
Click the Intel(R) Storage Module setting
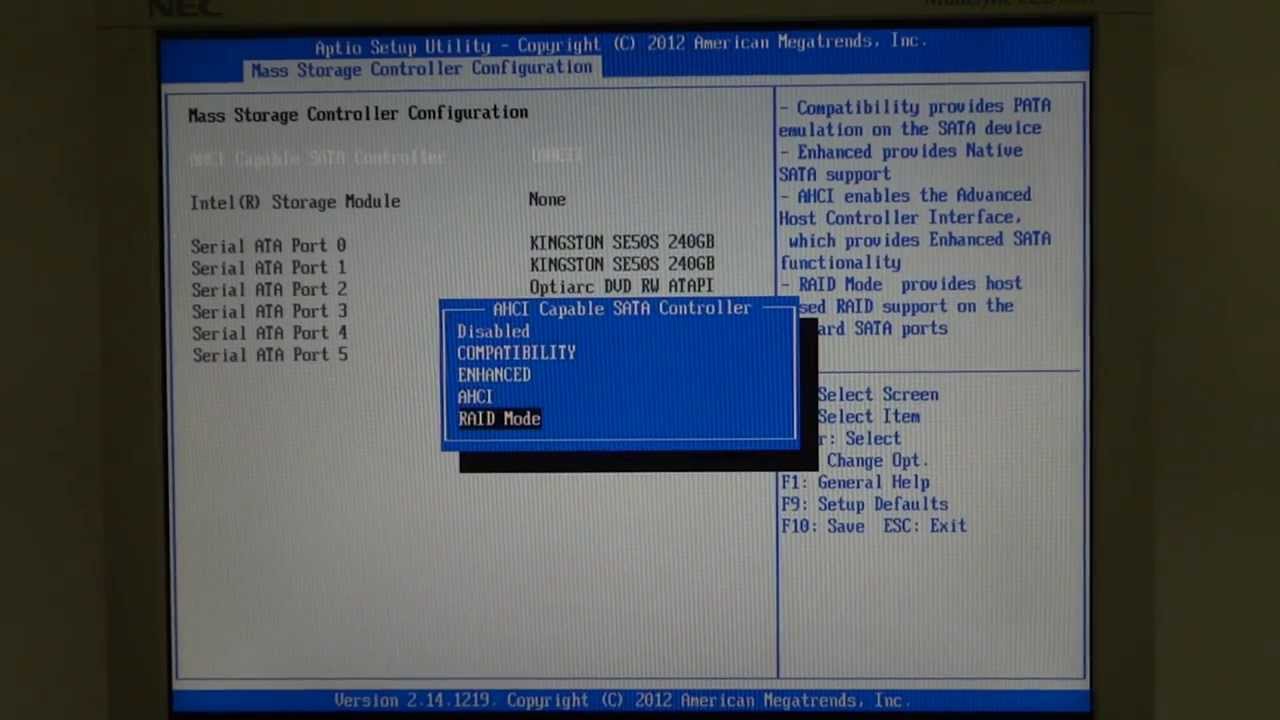(295, 201)
